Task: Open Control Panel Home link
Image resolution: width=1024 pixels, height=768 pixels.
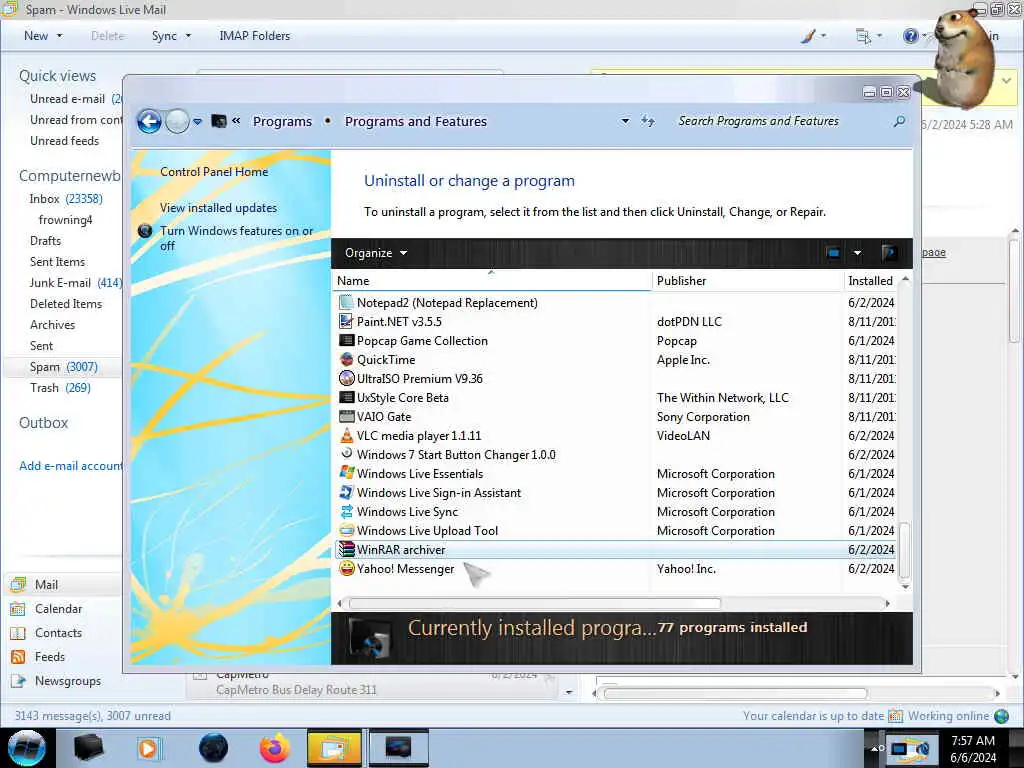Action: click(x=214, y=172)
